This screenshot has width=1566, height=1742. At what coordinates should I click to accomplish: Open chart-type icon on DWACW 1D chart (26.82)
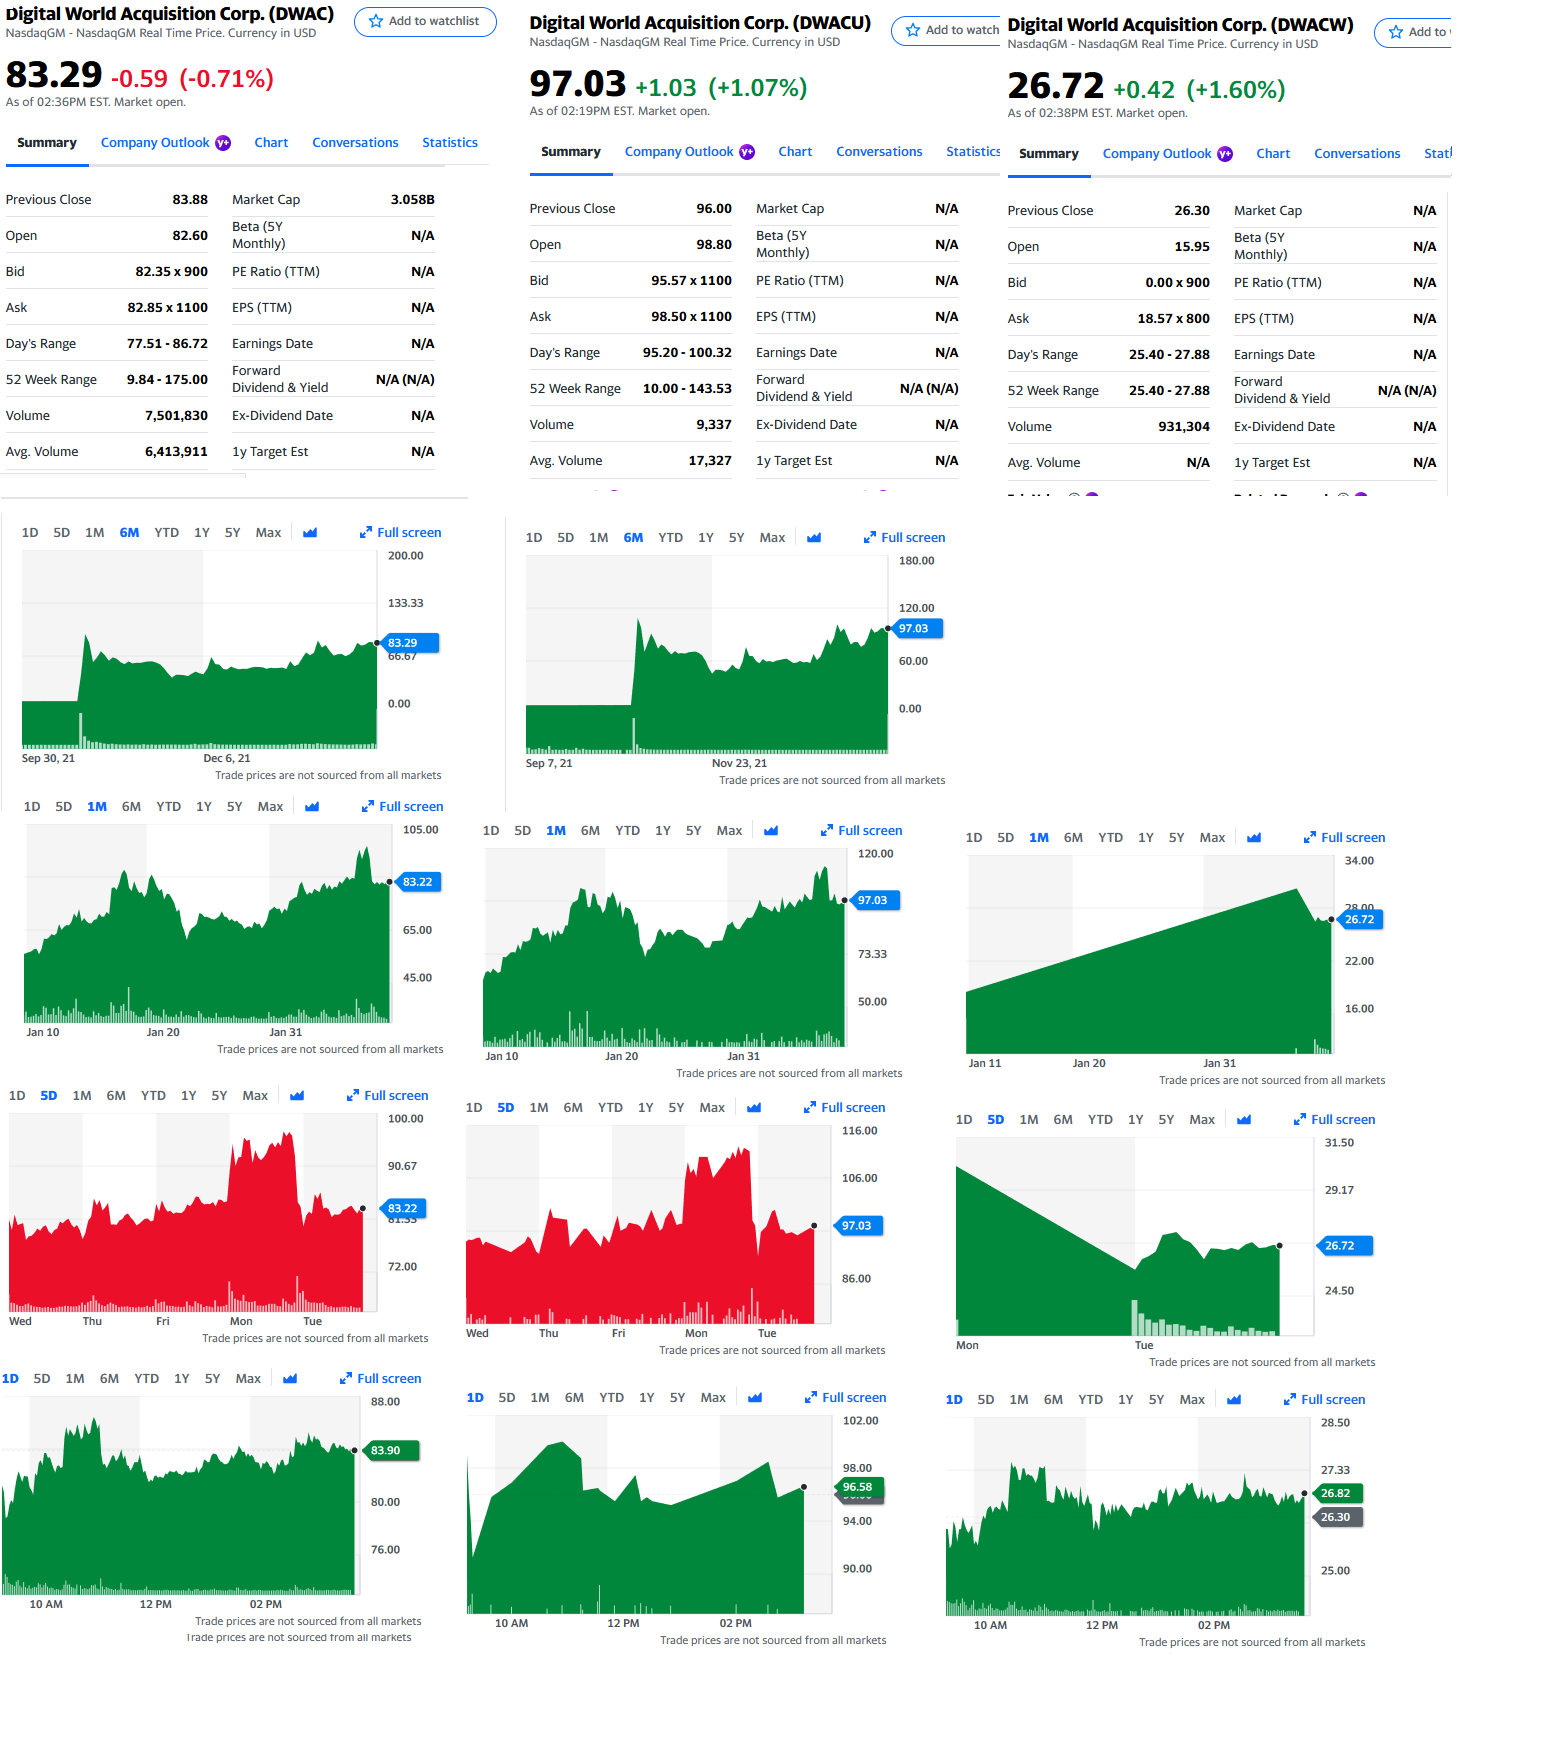pos(1234,1400)
